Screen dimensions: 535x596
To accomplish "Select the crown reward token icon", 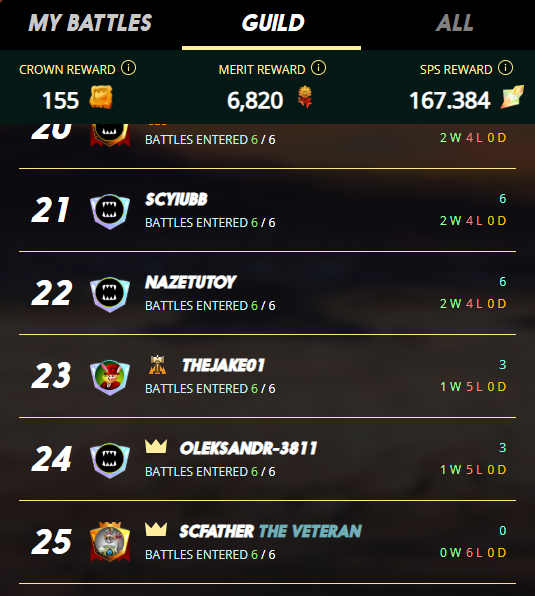I will coord(101,97).
